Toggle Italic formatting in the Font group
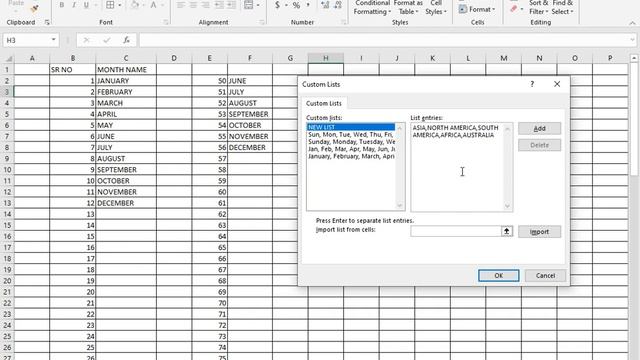This screenshot has width=640, height=360. coord(74,5)
